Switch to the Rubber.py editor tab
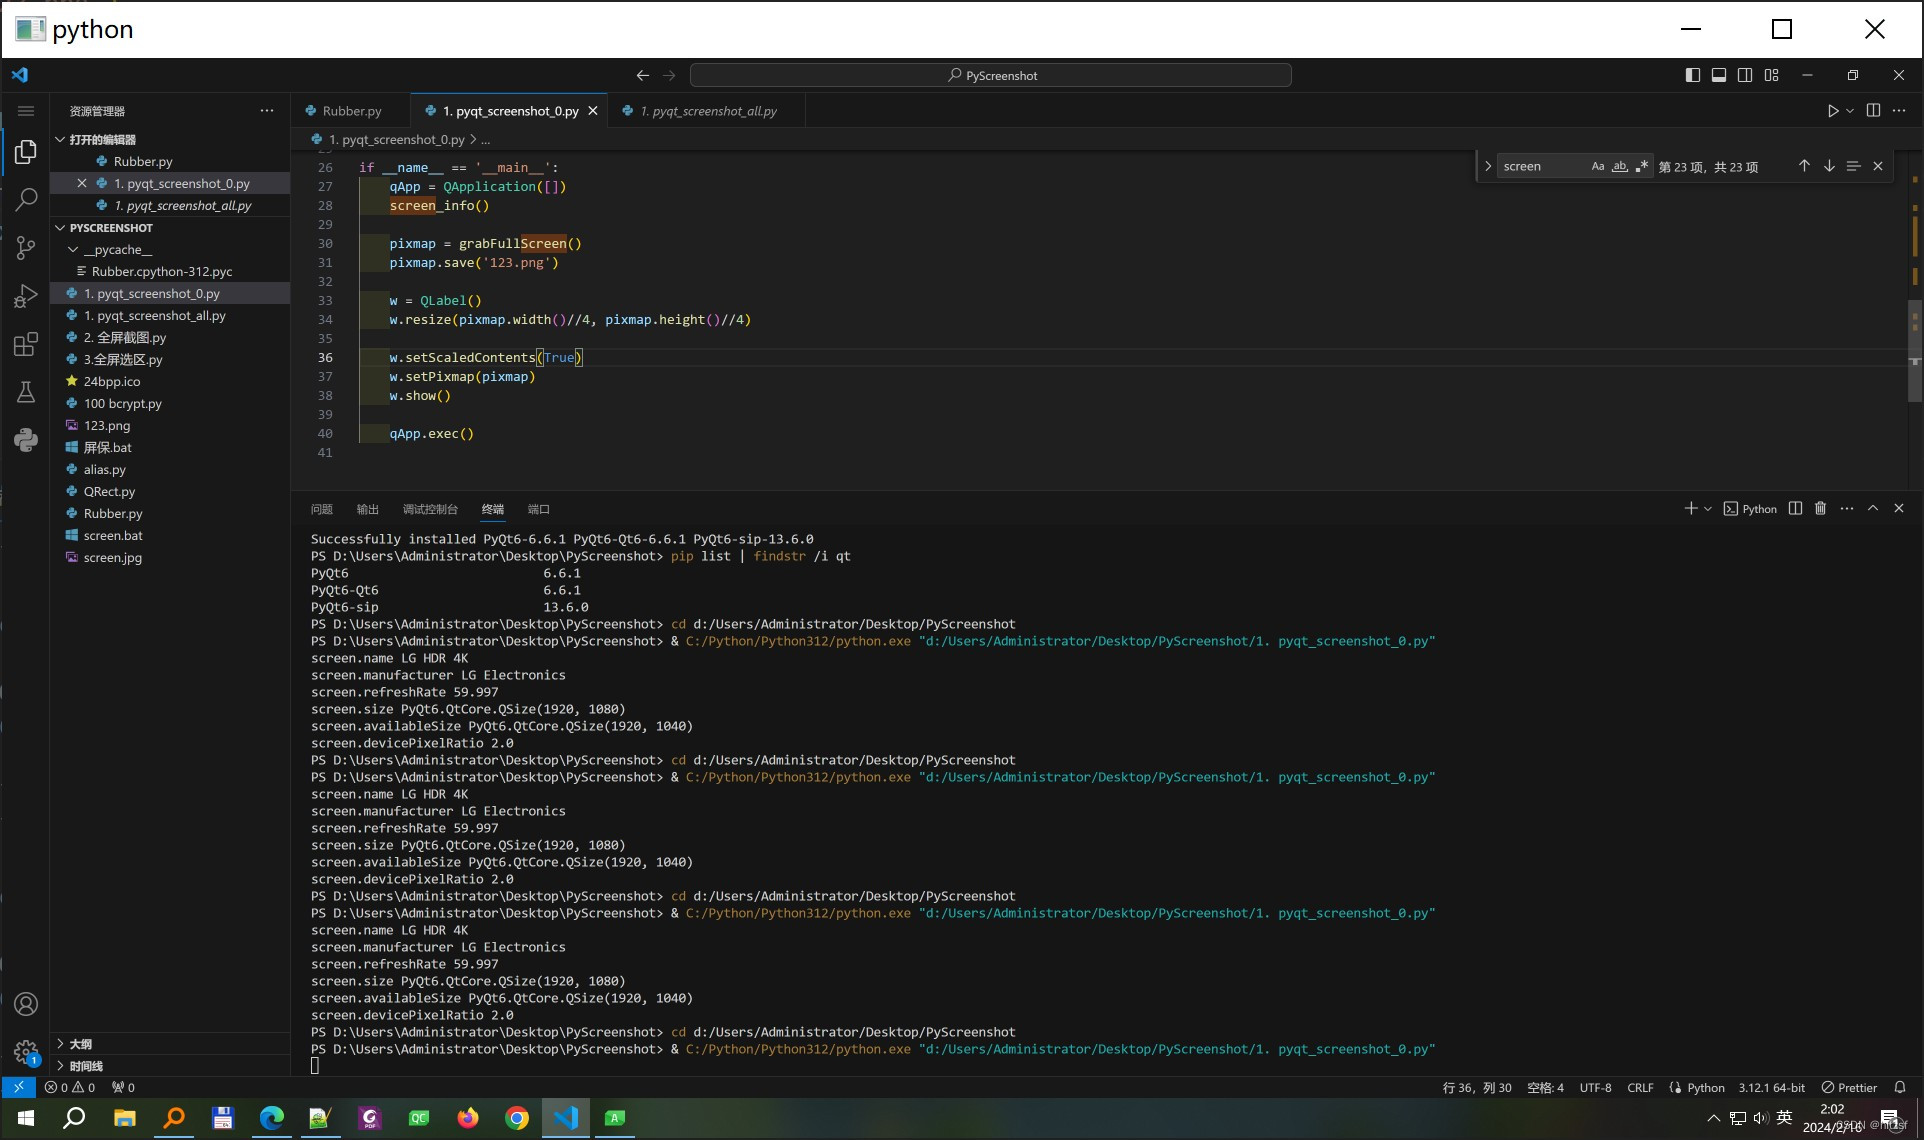The height and width of the screenshot is (1140, 1924). 351,111
